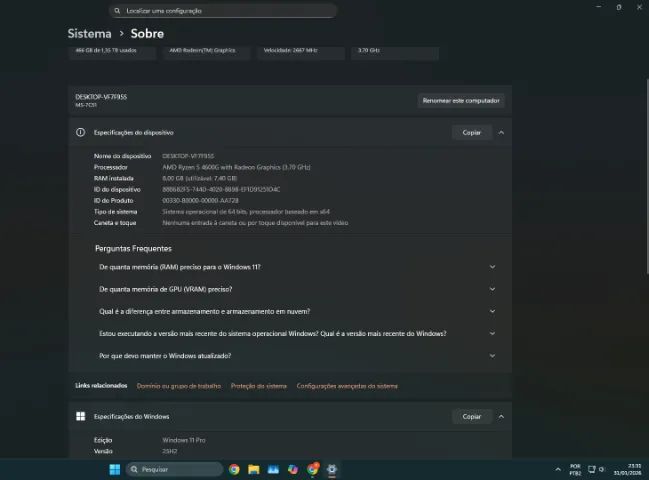Image resolution: width=649 pixels, height=480 pixels.
Task: Click the taskbar Pesquisar search box
Action: (174, 469)
